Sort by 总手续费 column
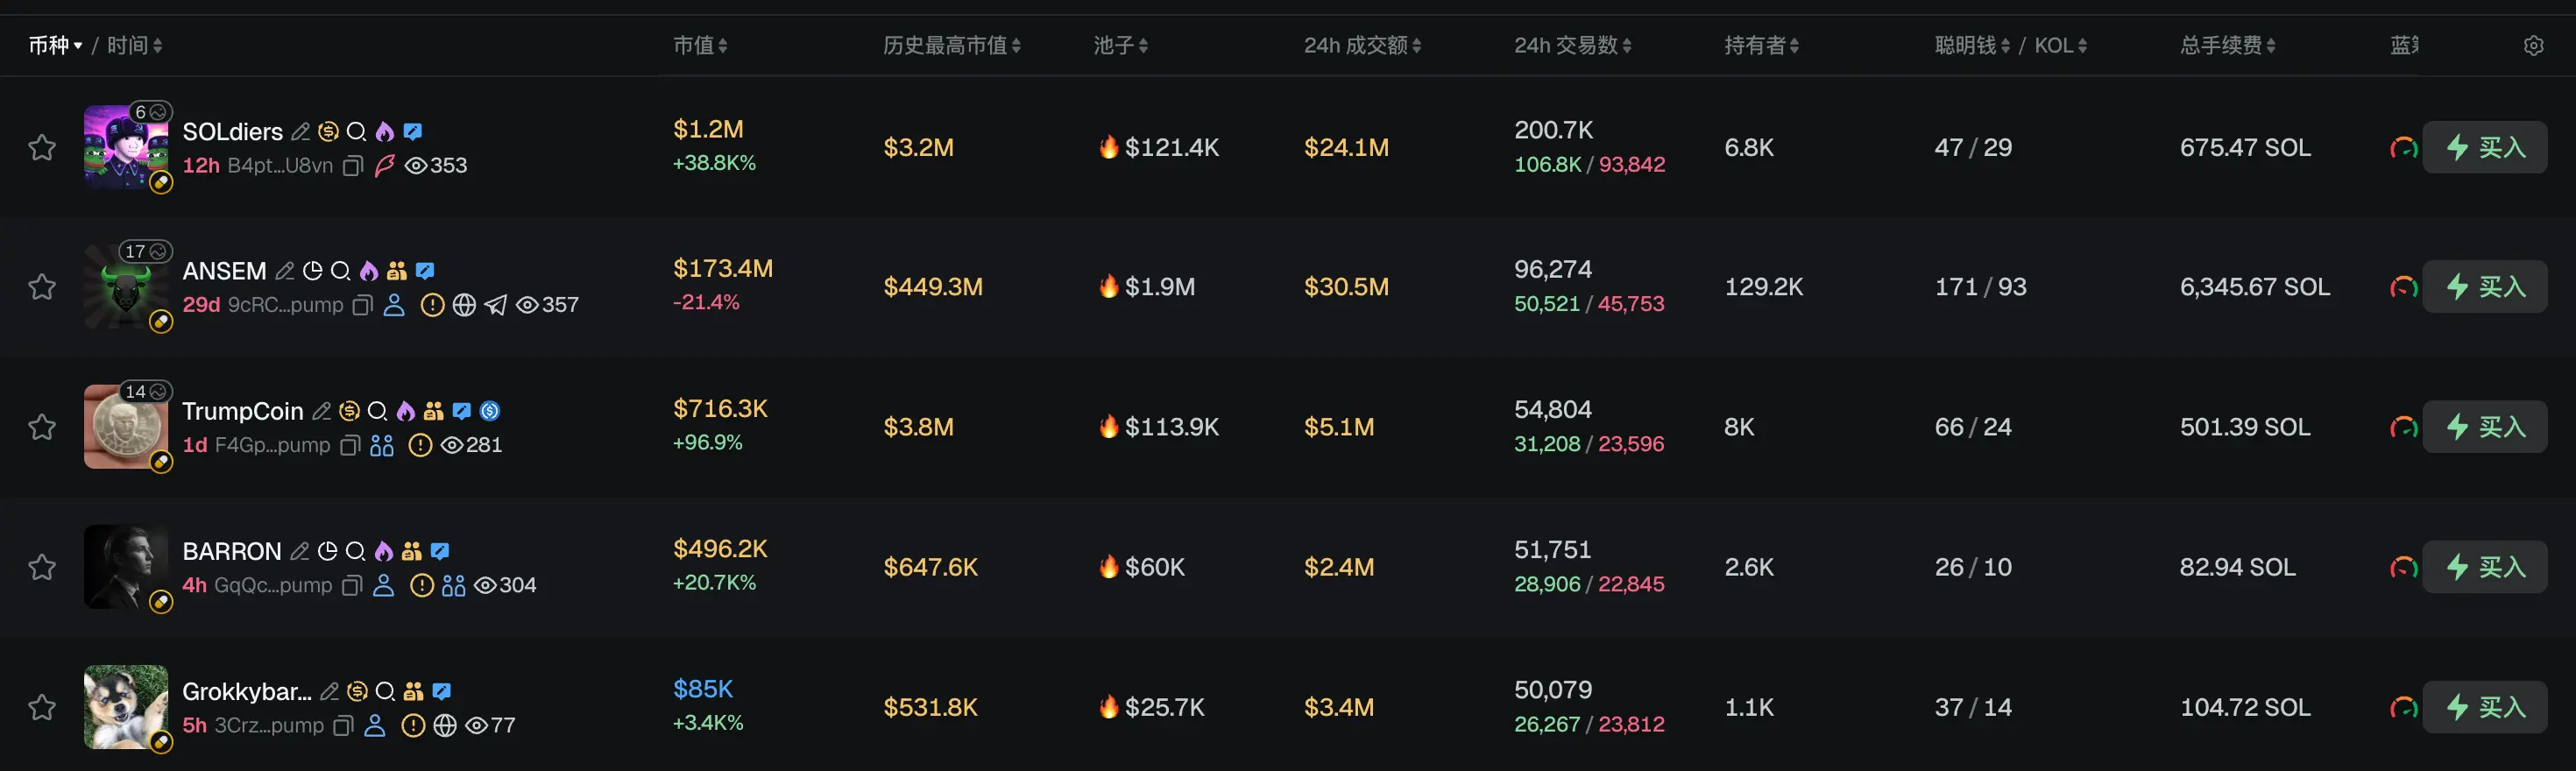This screenshot has width=2576, height=771. point(2228,46)
